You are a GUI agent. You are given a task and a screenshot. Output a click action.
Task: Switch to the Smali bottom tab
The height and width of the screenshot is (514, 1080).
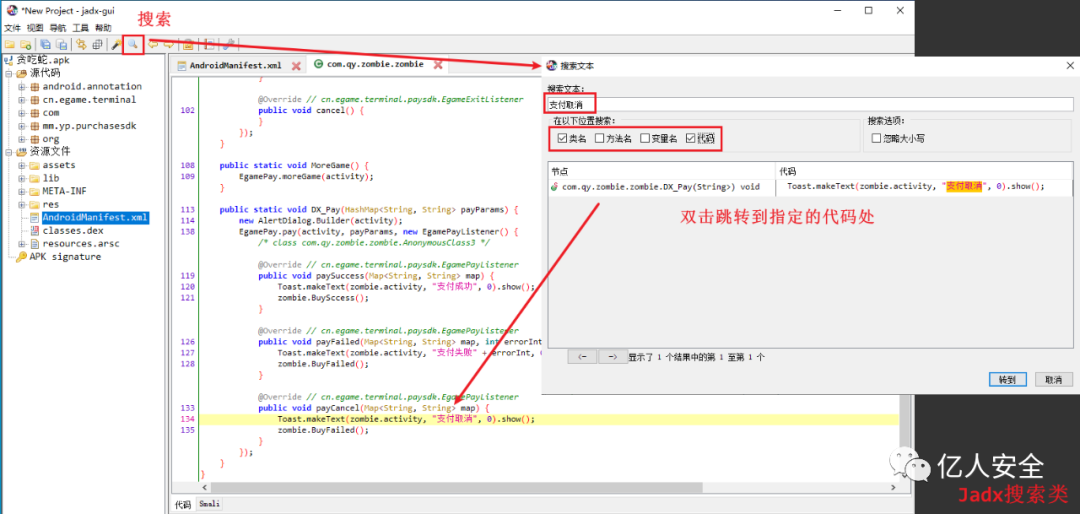(209, 504)
